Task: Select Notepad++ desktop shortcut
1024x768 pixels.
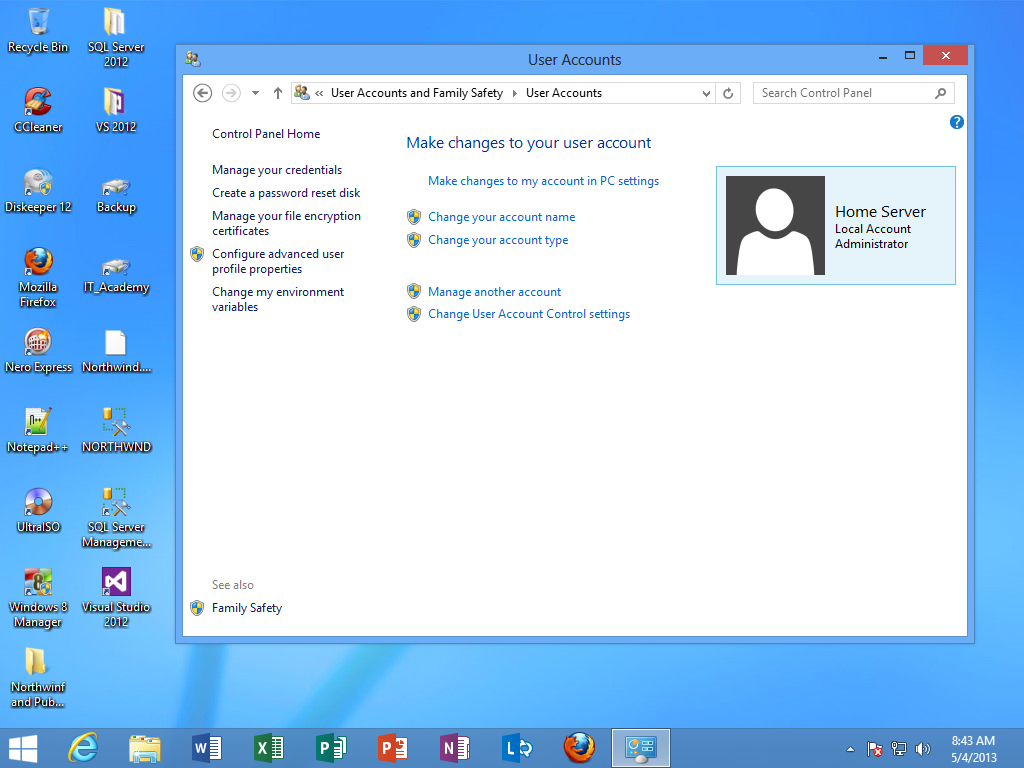Action: tap(38, 430)
